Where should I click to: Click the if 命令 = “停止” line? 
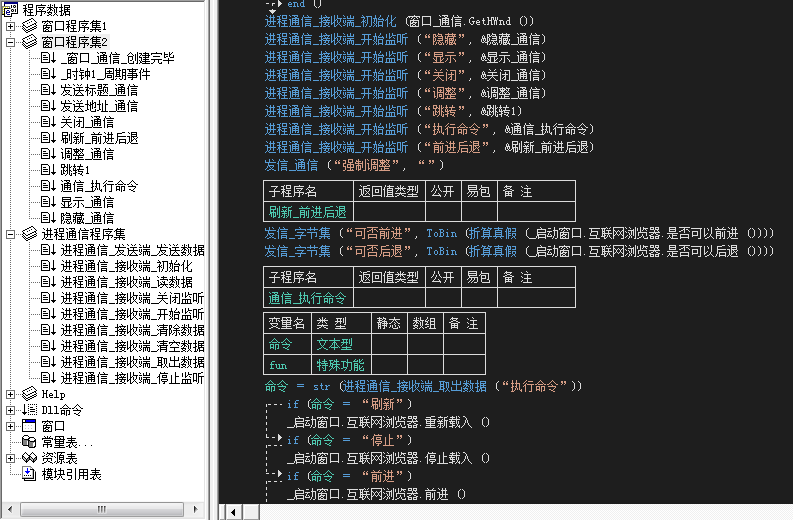tap(349, 440)
